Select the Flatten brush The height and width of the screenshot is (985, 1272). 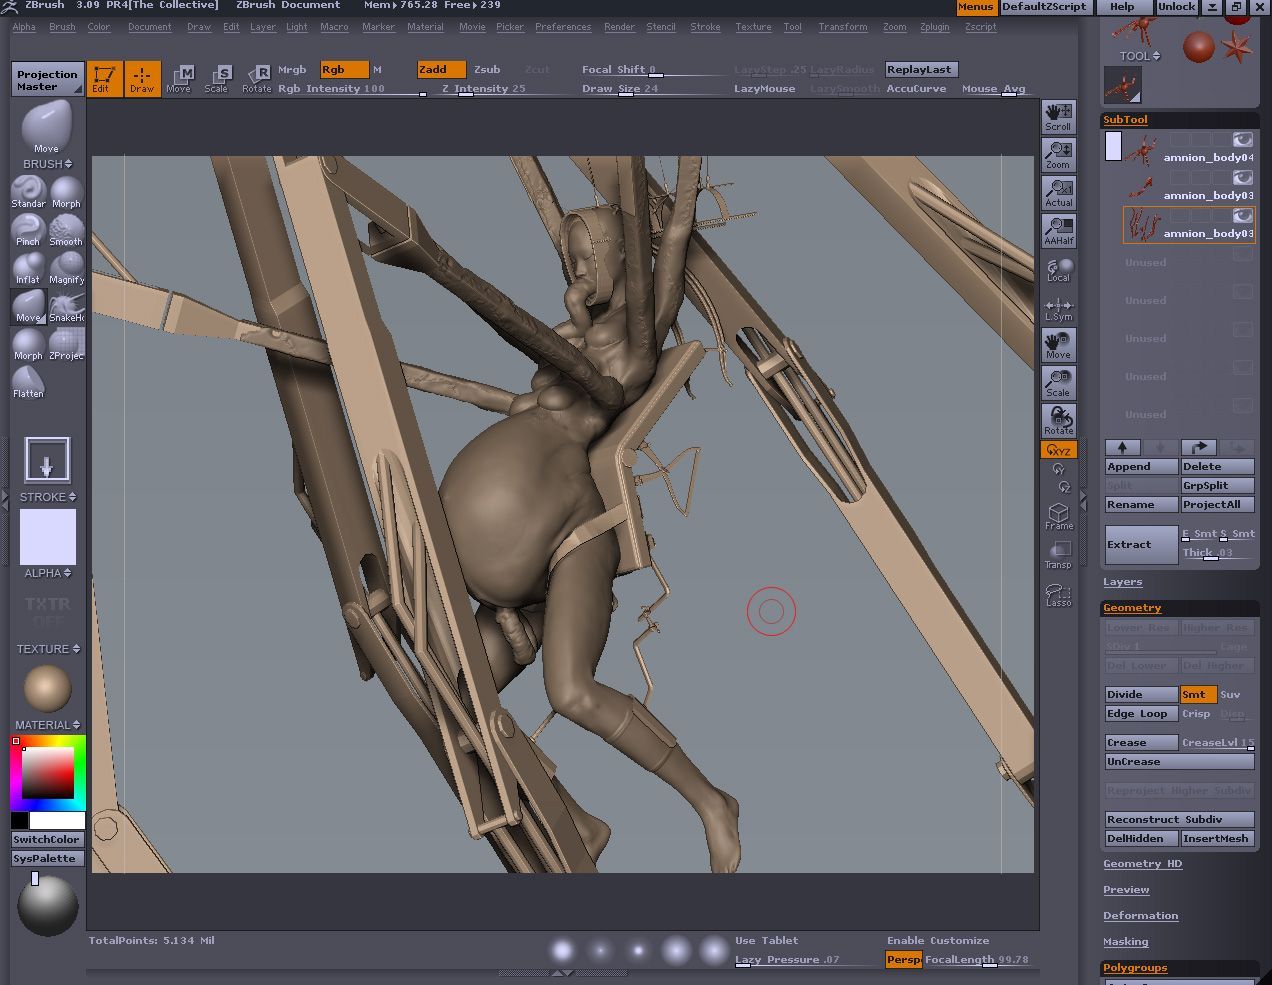(28, 383)
